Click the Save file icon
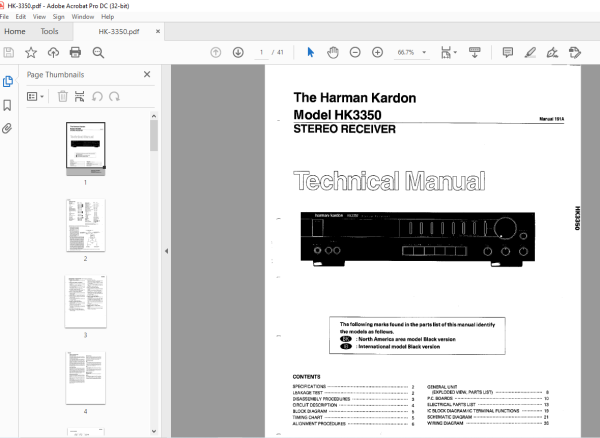The width and height of the screenshot is (600, 438). 8,52
